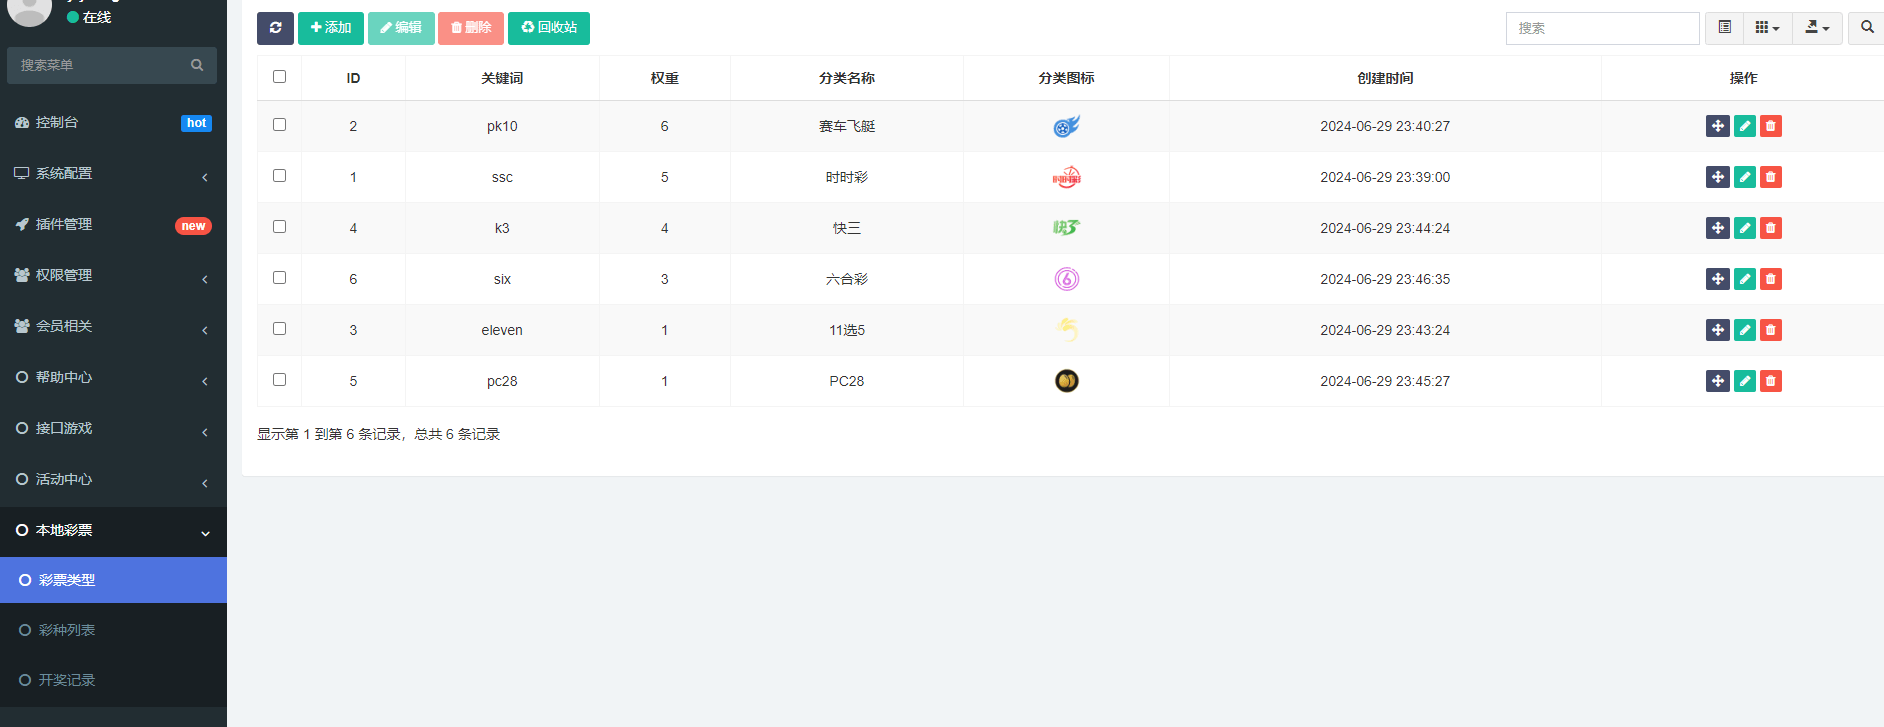The height and width of the screenshot is (727, 1884).
Task: Click the edit pencil icon for pc28 row
Action: [x=1744, y=381]
